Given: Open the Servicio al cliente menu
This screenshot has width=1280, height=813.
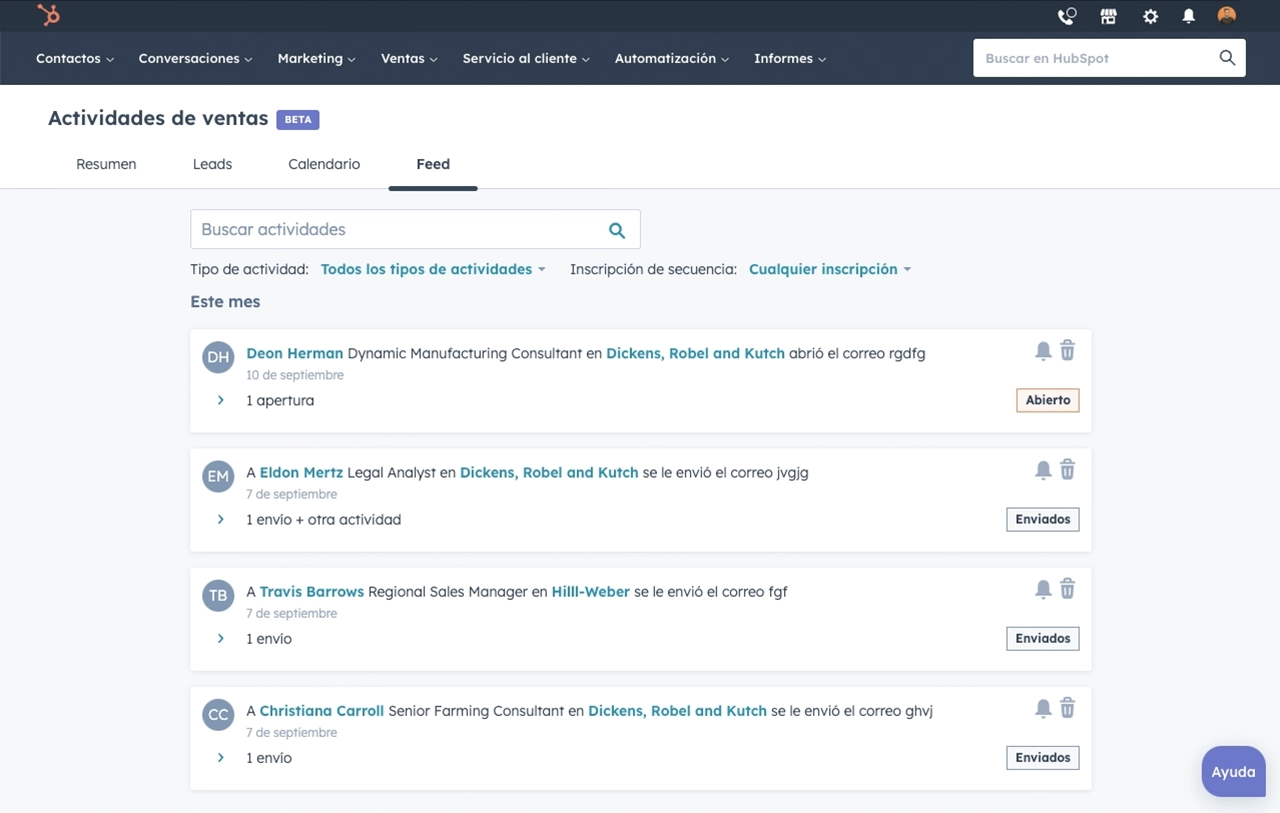Looking at the screenshot, I should 526,58.
